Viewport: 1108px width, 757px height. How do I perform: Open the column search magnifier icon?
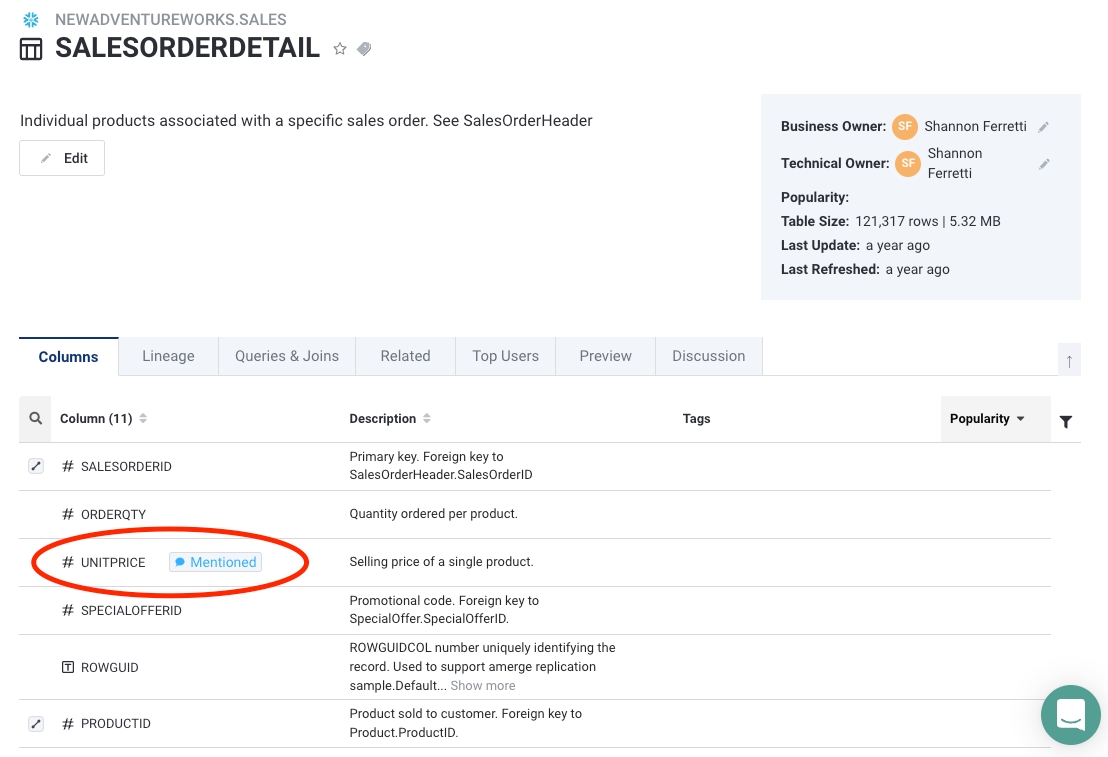coord(36,419)
